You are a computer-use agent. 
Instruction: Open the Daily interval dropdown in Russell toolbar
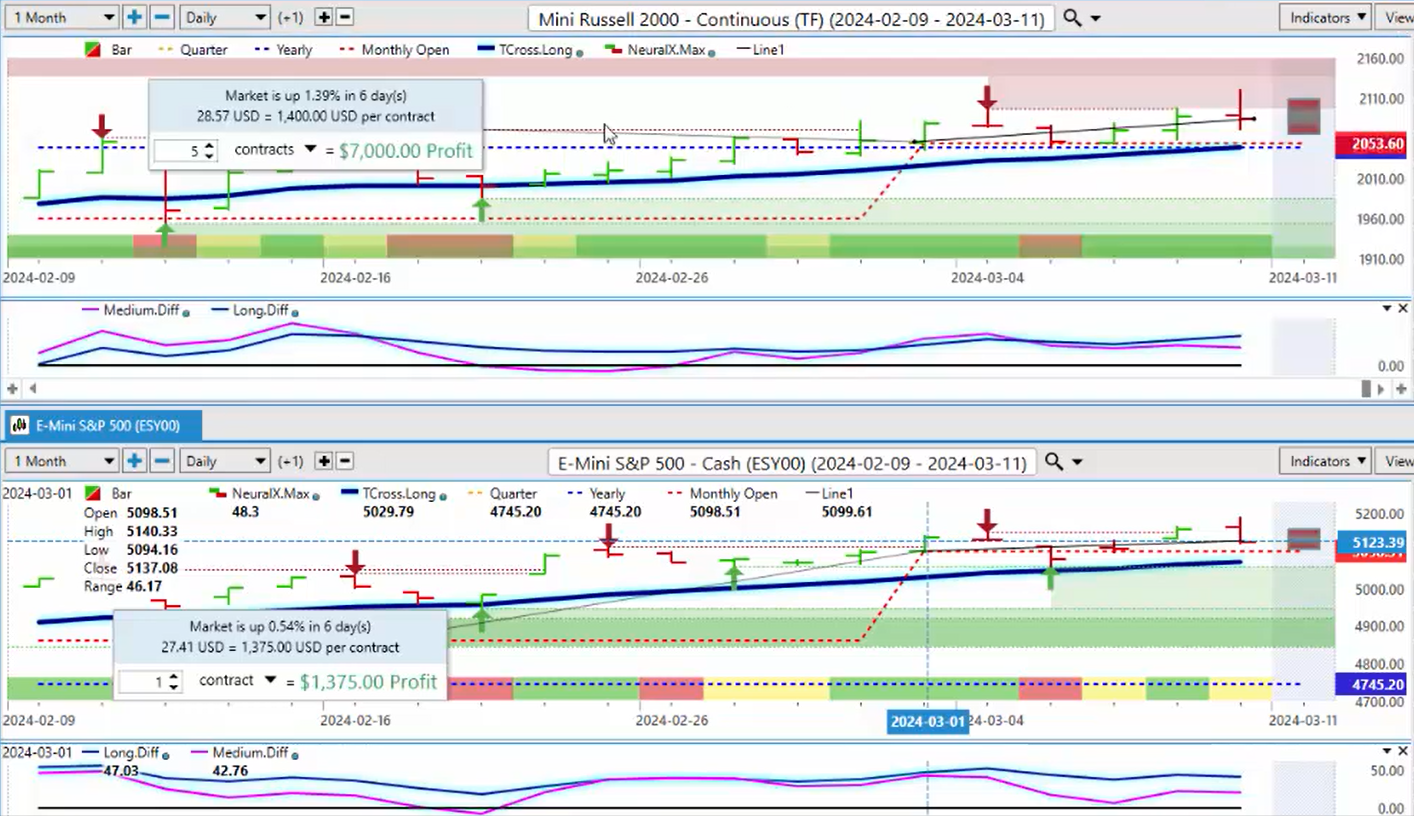pos(225,17)
